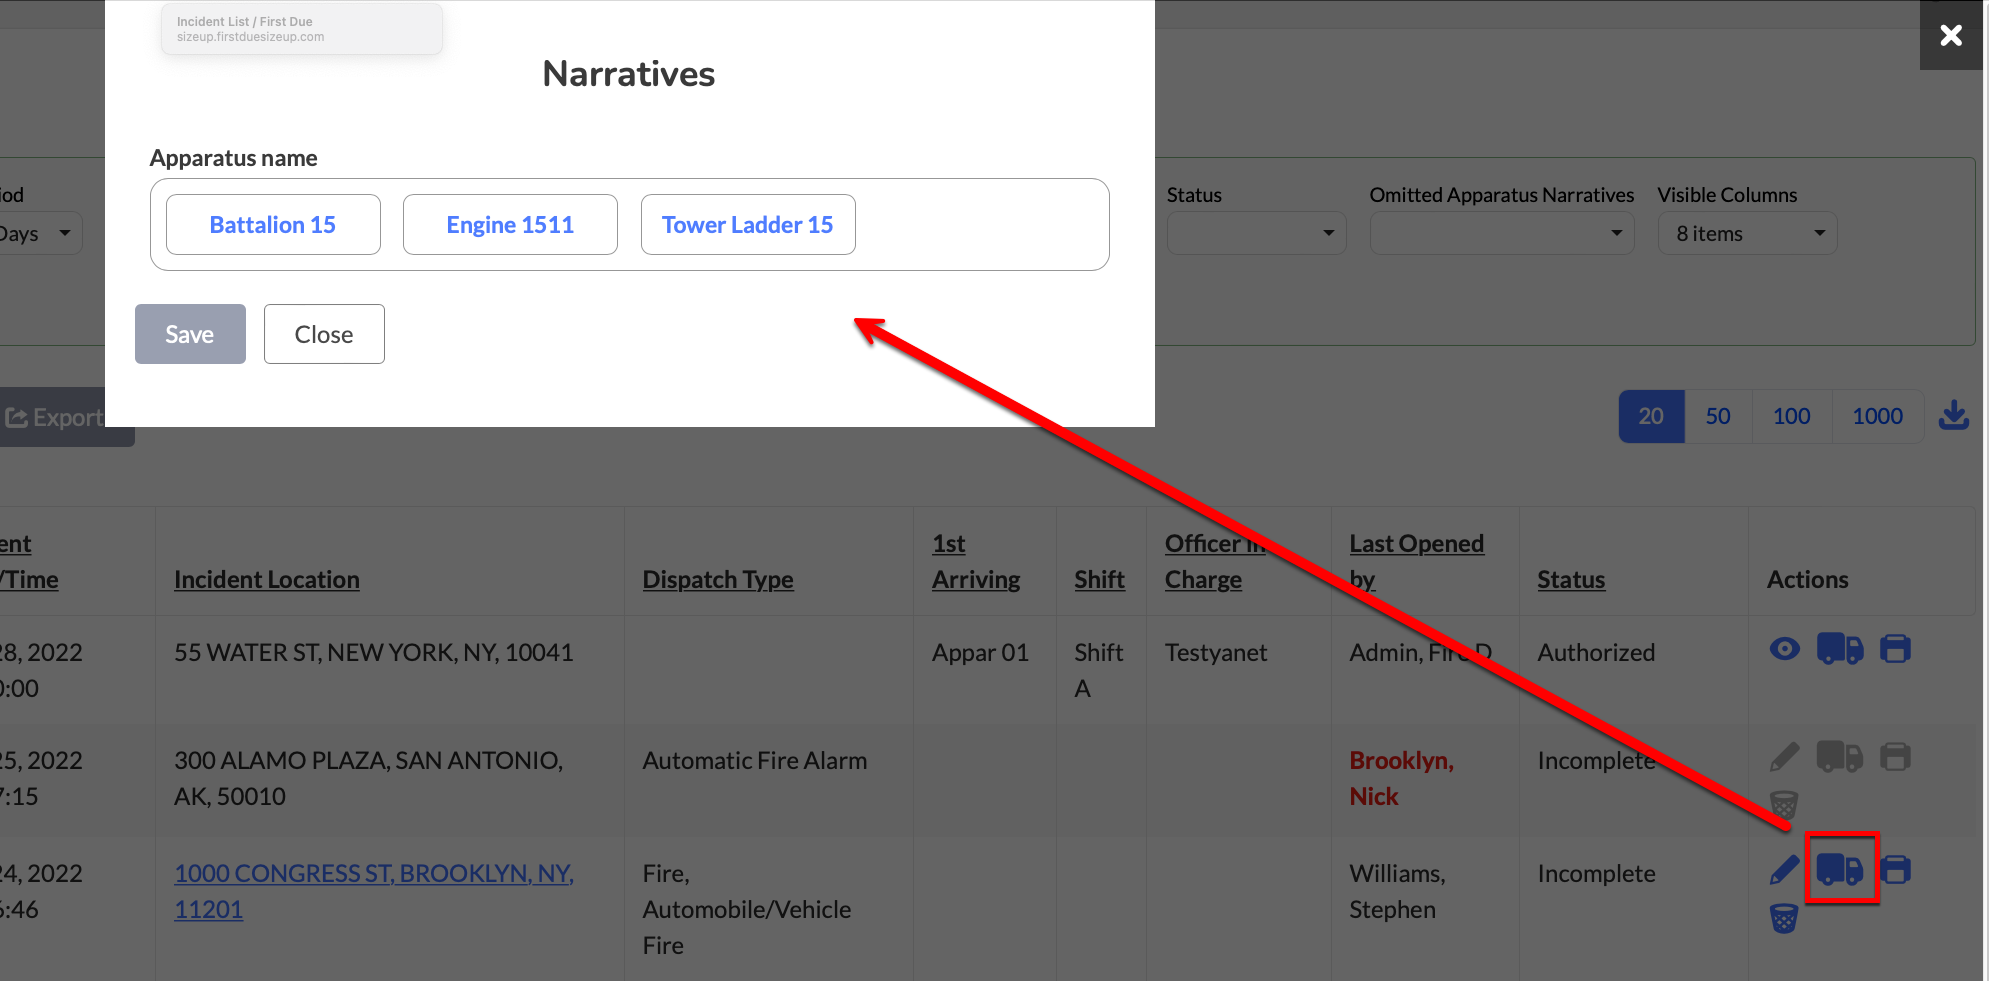Click Automatic Fire Alarm dispatch type
Viewport: 1989px width, 981px height.
(x=755, y=760)
